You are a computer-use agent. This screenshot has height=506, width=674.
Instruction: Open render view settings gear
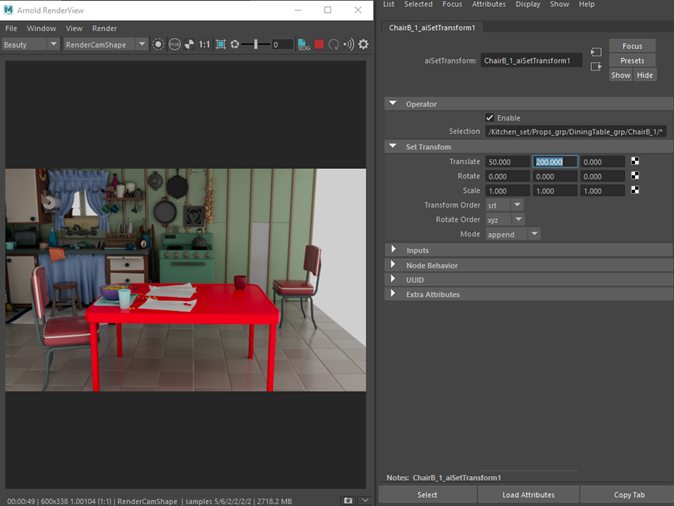[363, 44]
